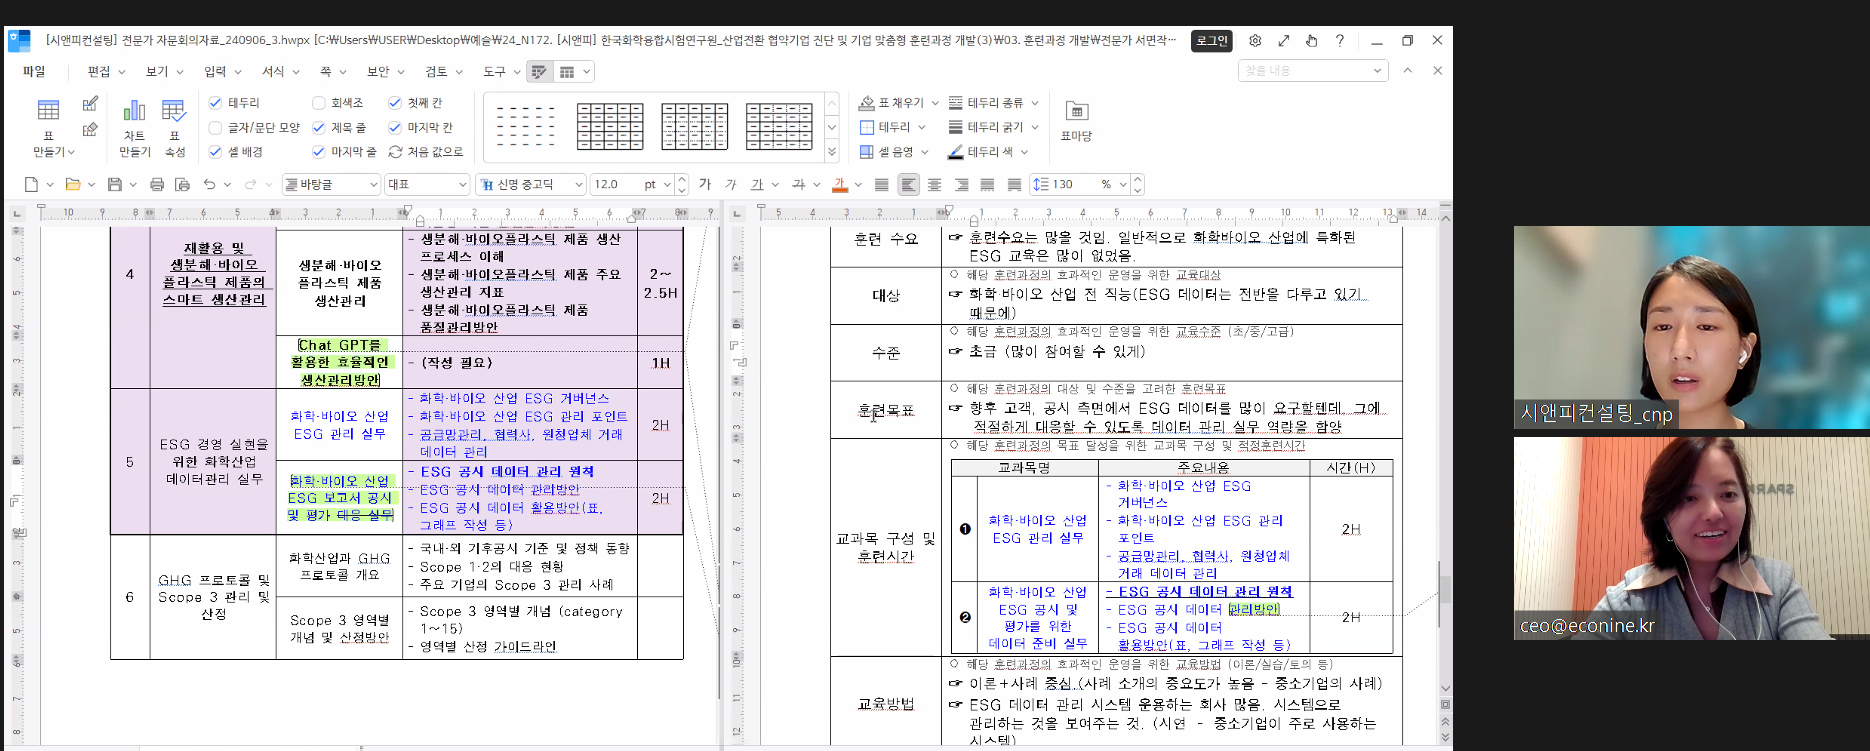Expand 테두리 종류 dropdown

1035,103
